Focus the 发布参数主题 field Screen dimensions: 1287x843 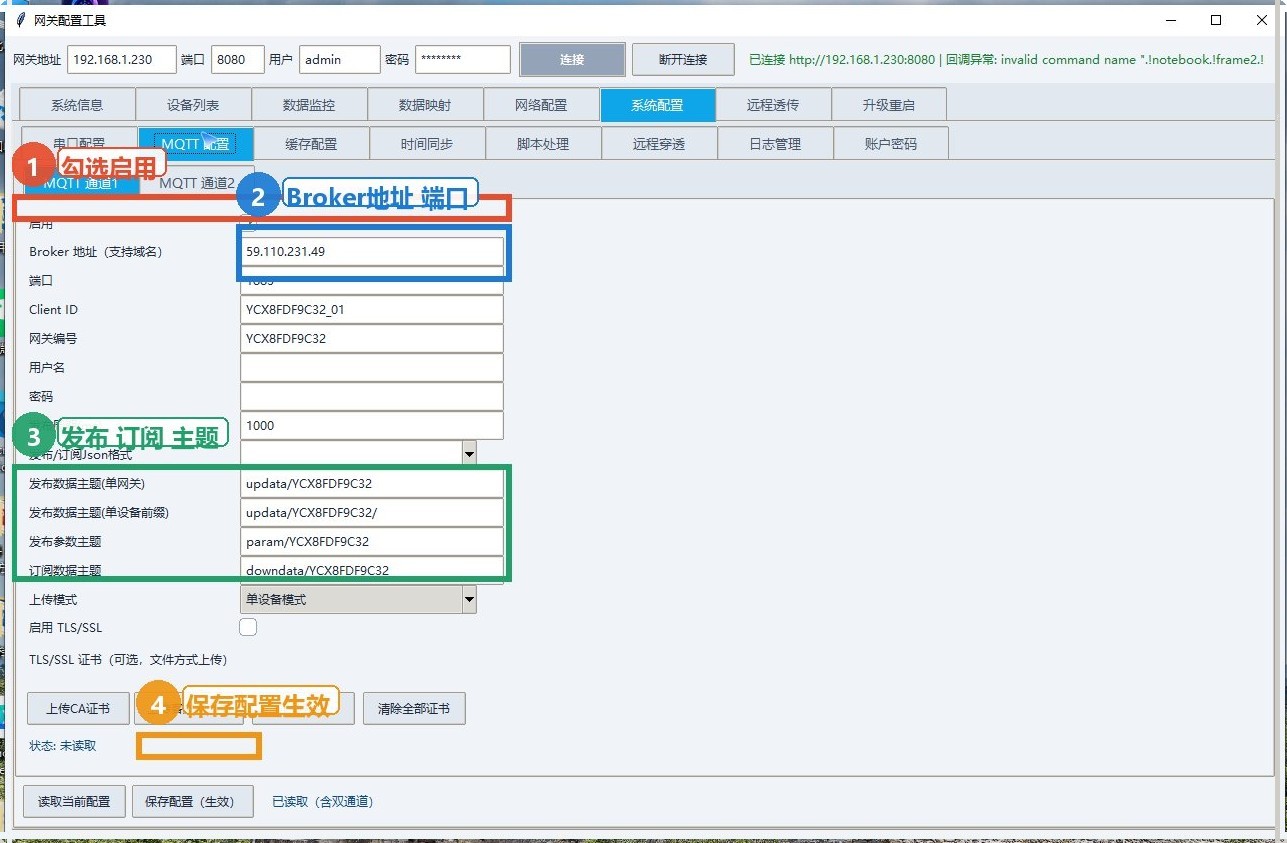pos(372,542)
